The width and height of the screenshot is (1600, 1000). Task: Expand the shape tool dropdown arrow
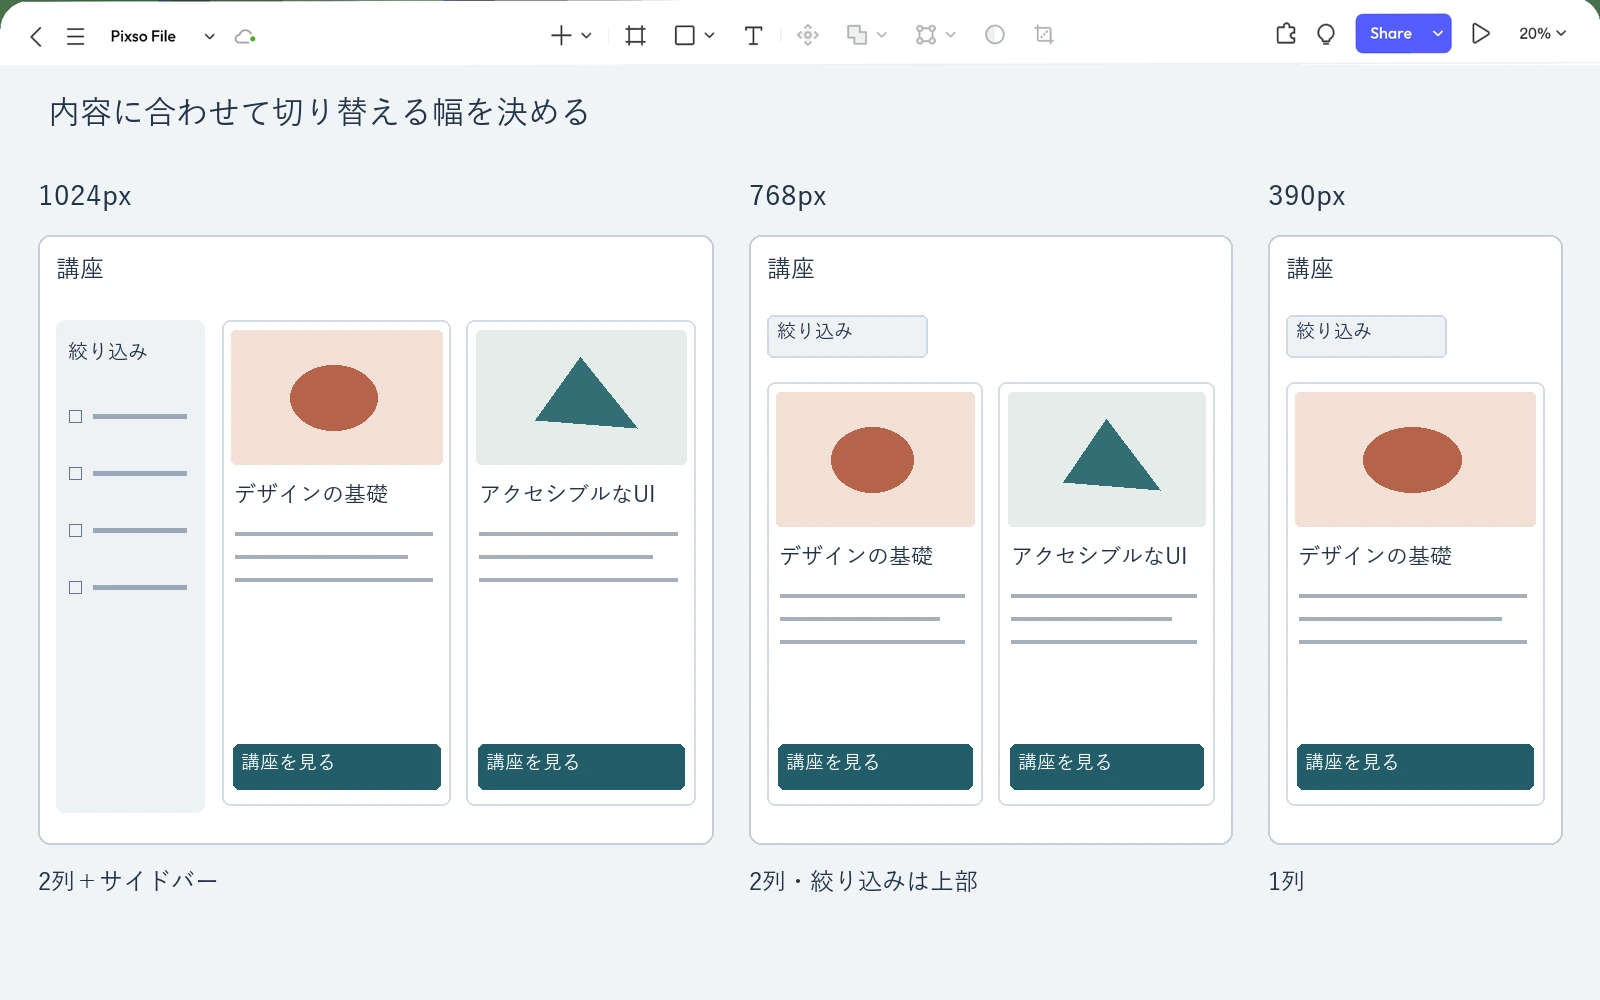point(709,36)
